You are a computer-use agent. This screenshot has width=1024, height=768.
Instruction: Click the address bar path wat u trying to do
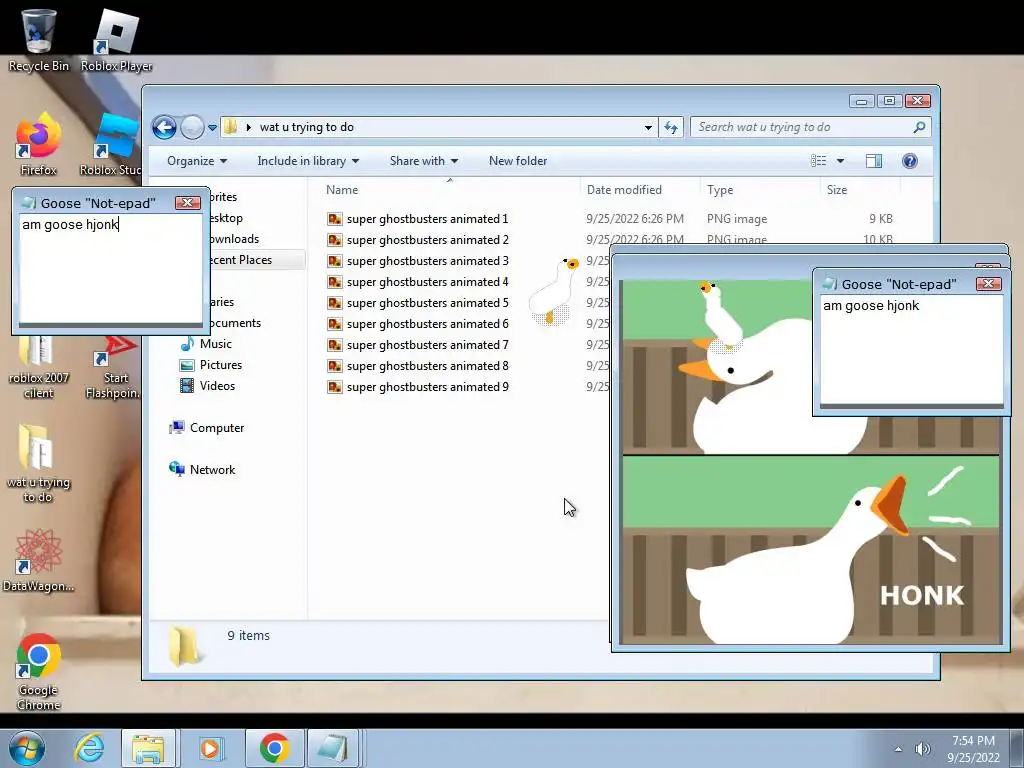pos(306,127)
